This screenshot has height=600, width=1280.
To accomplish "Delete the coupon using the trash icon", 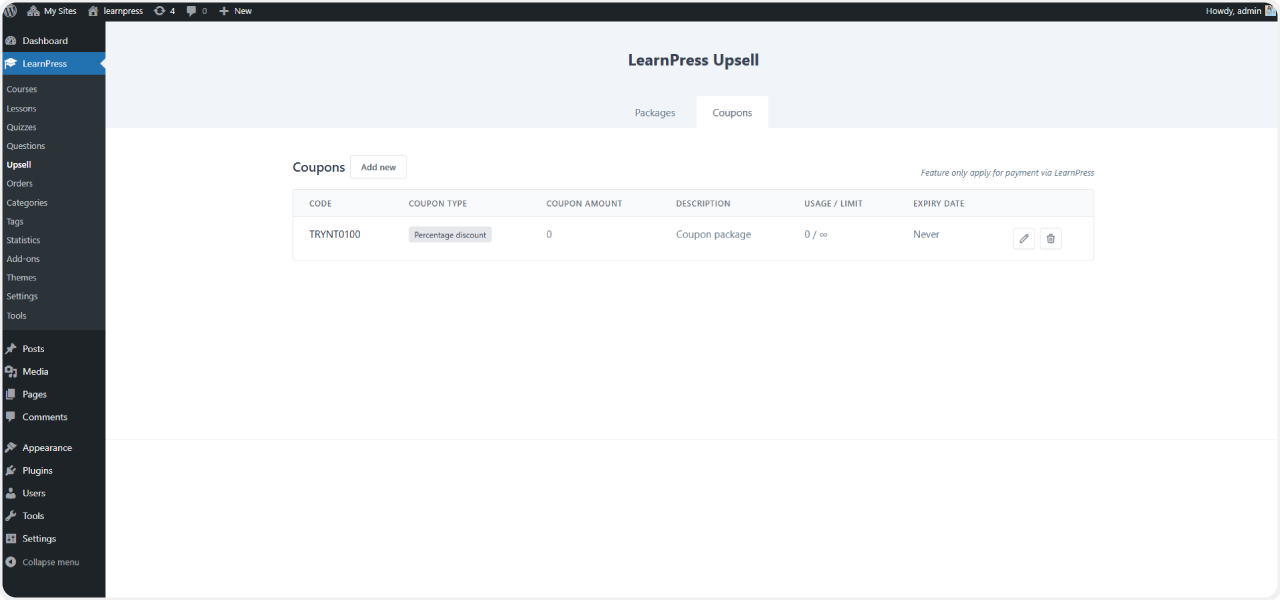I will [1050, 238].
